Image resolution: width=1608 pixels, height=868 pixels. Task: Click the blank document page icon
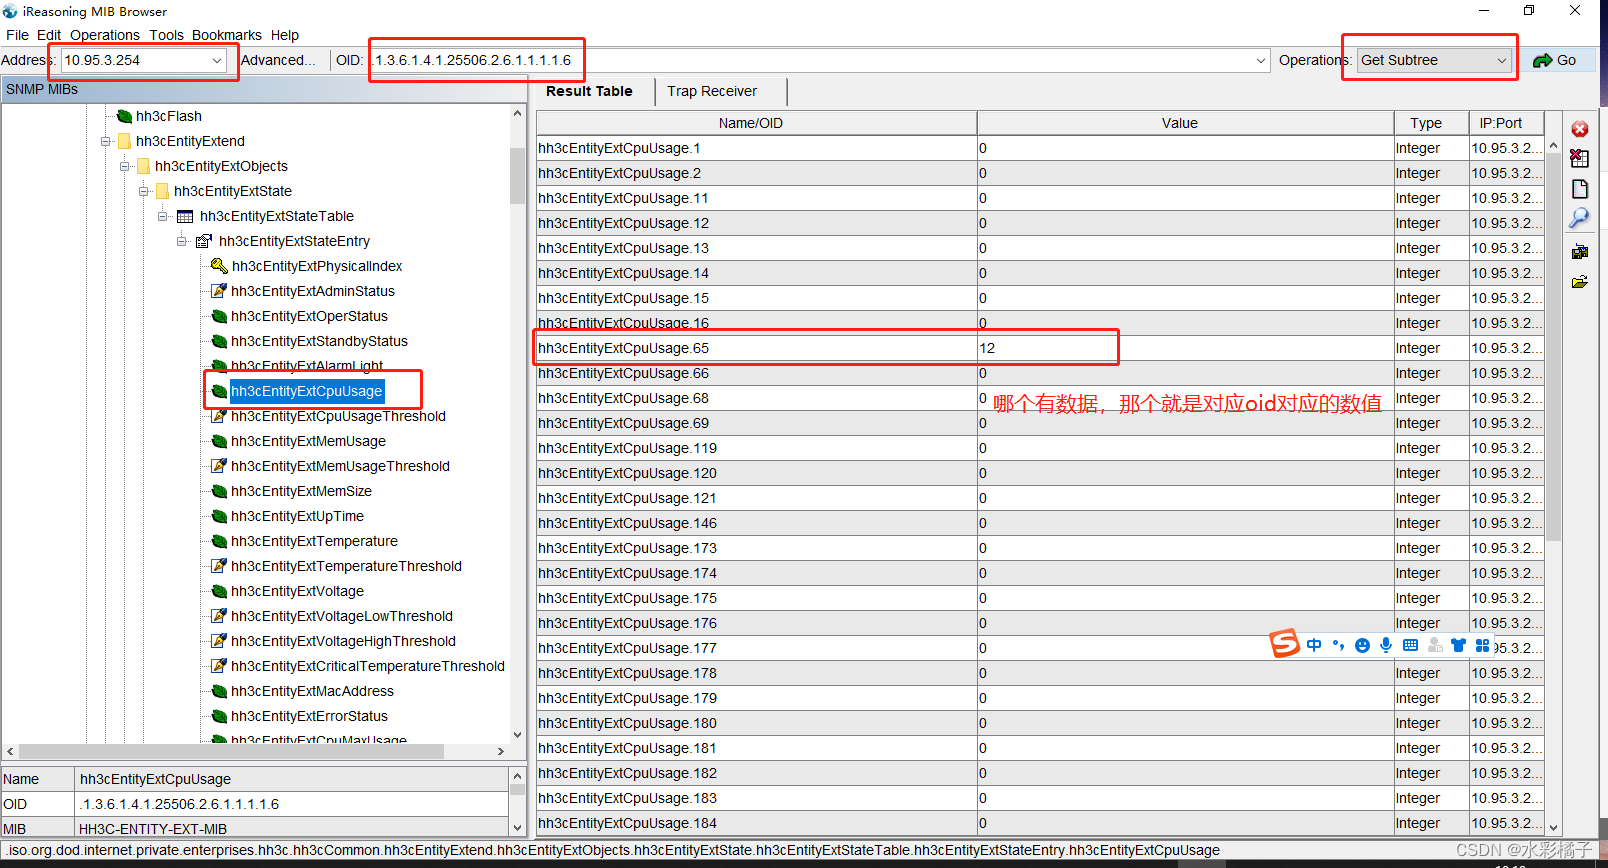click(1580, 189)
